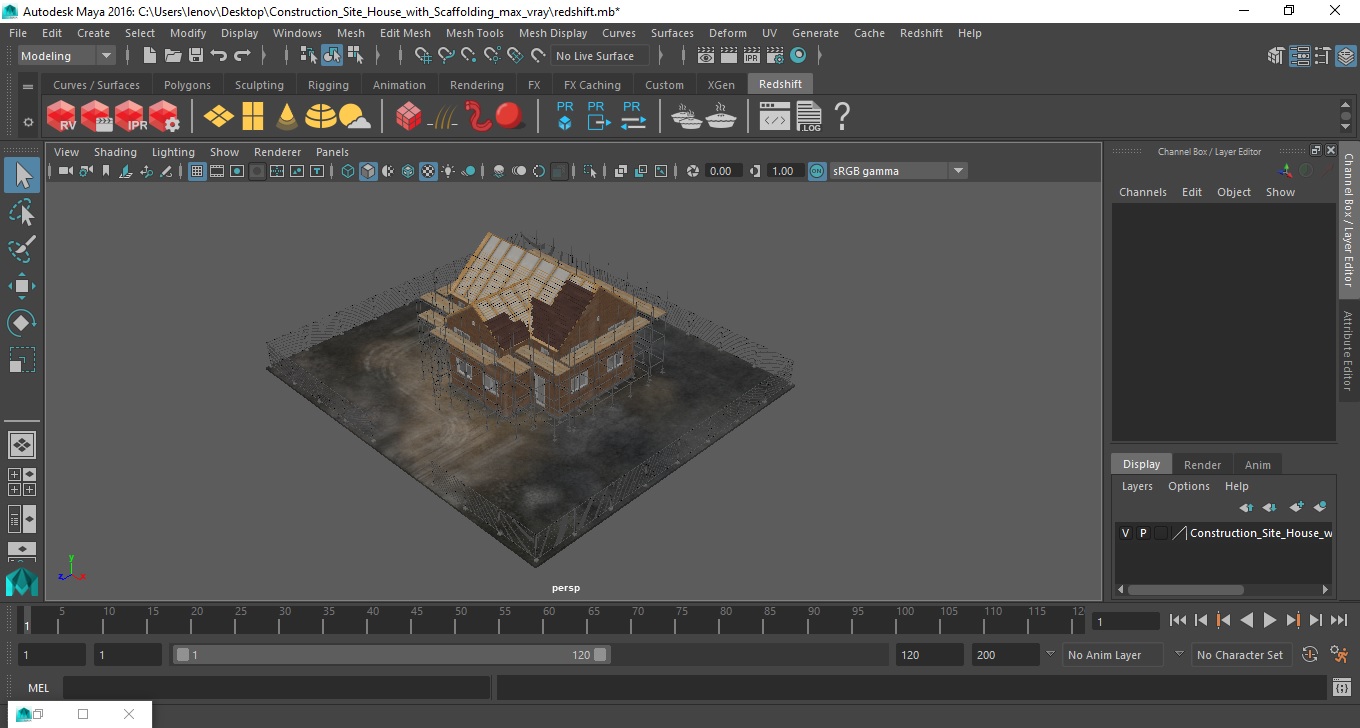Open the No Anim Layer dropdown
This screenshot has width=1360, height=728.
[1114, 655]
